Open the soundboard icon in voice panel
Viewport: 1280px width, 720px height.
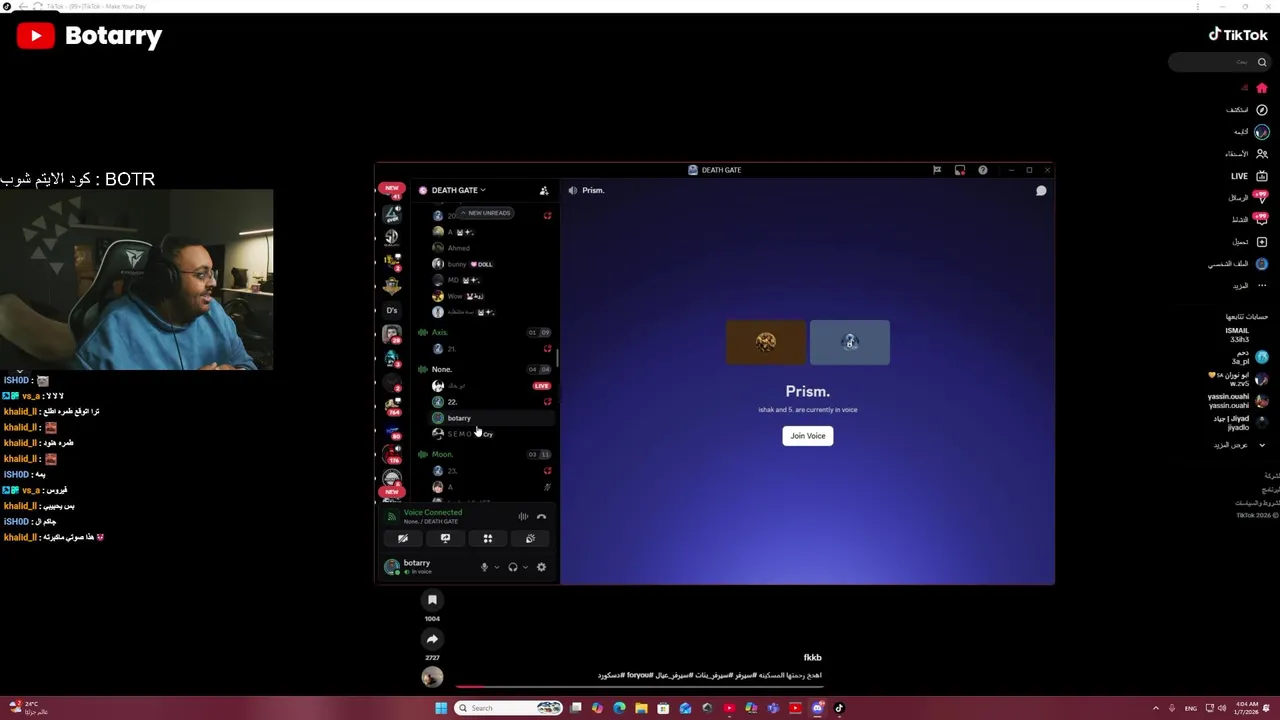530,538
